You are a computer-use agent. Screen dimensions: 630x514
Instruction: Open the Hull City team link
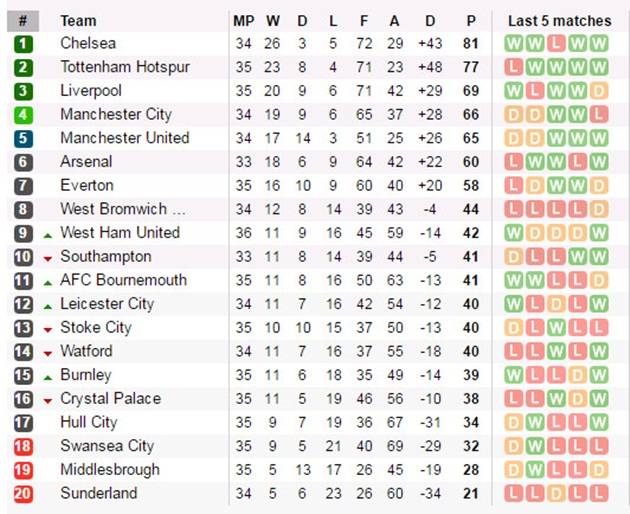tap(88, 422)
